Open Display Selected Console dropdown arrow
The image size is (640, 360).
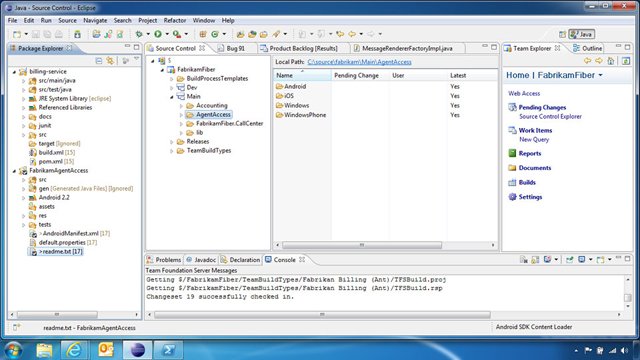[x=591, y=260]
